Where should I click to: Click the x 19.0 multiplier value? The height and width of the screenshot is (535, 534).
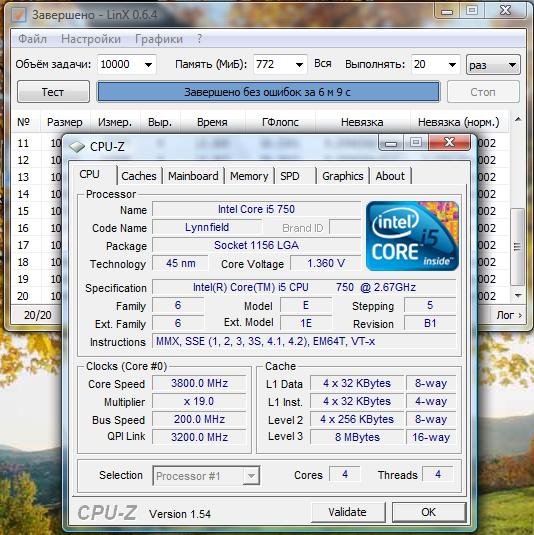click(199, 401)
